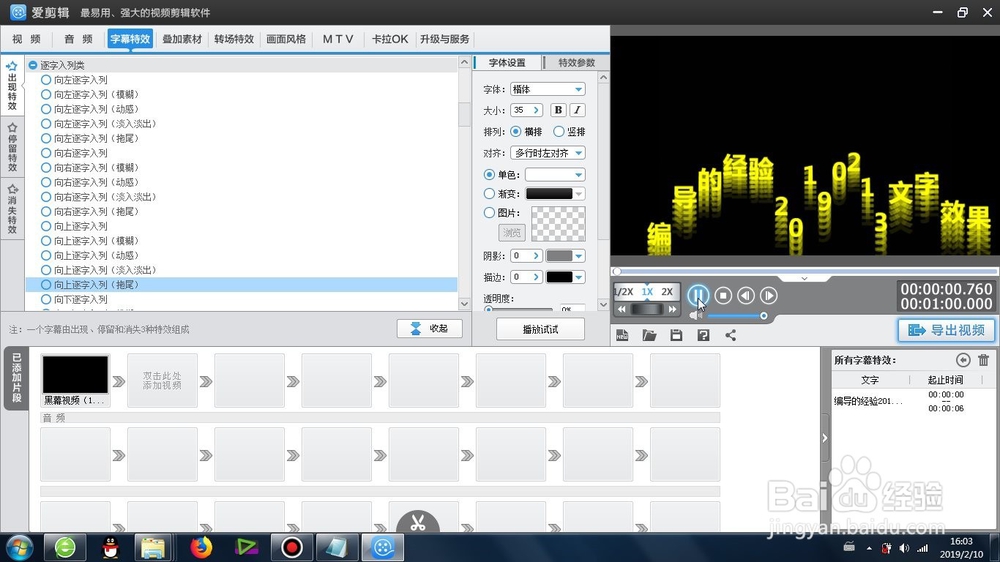
Task: Stop the video preview
Action: click(x=723, y=295)
